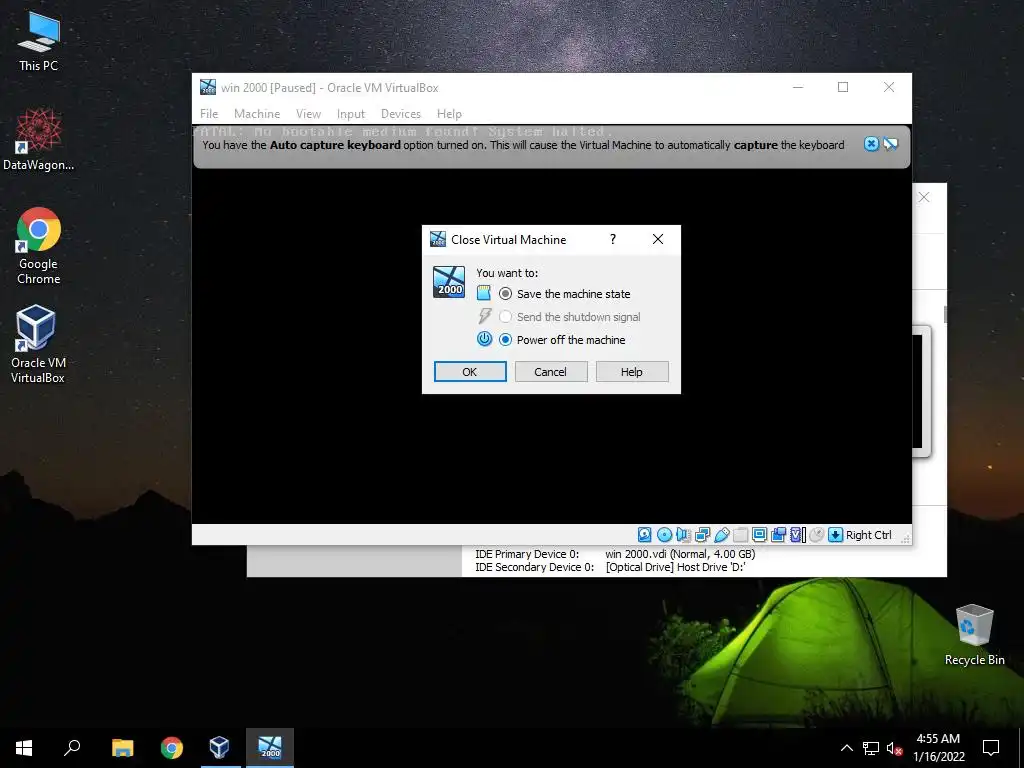
Task: Click the lightning icon beside shutdown signal
Action: [484, 316]
